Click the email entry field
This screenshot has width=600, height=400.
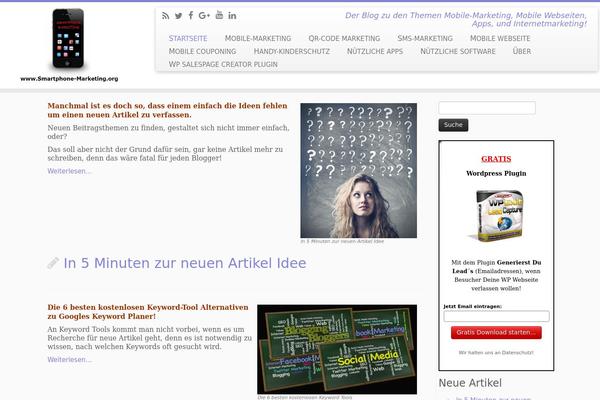[496, 316]
